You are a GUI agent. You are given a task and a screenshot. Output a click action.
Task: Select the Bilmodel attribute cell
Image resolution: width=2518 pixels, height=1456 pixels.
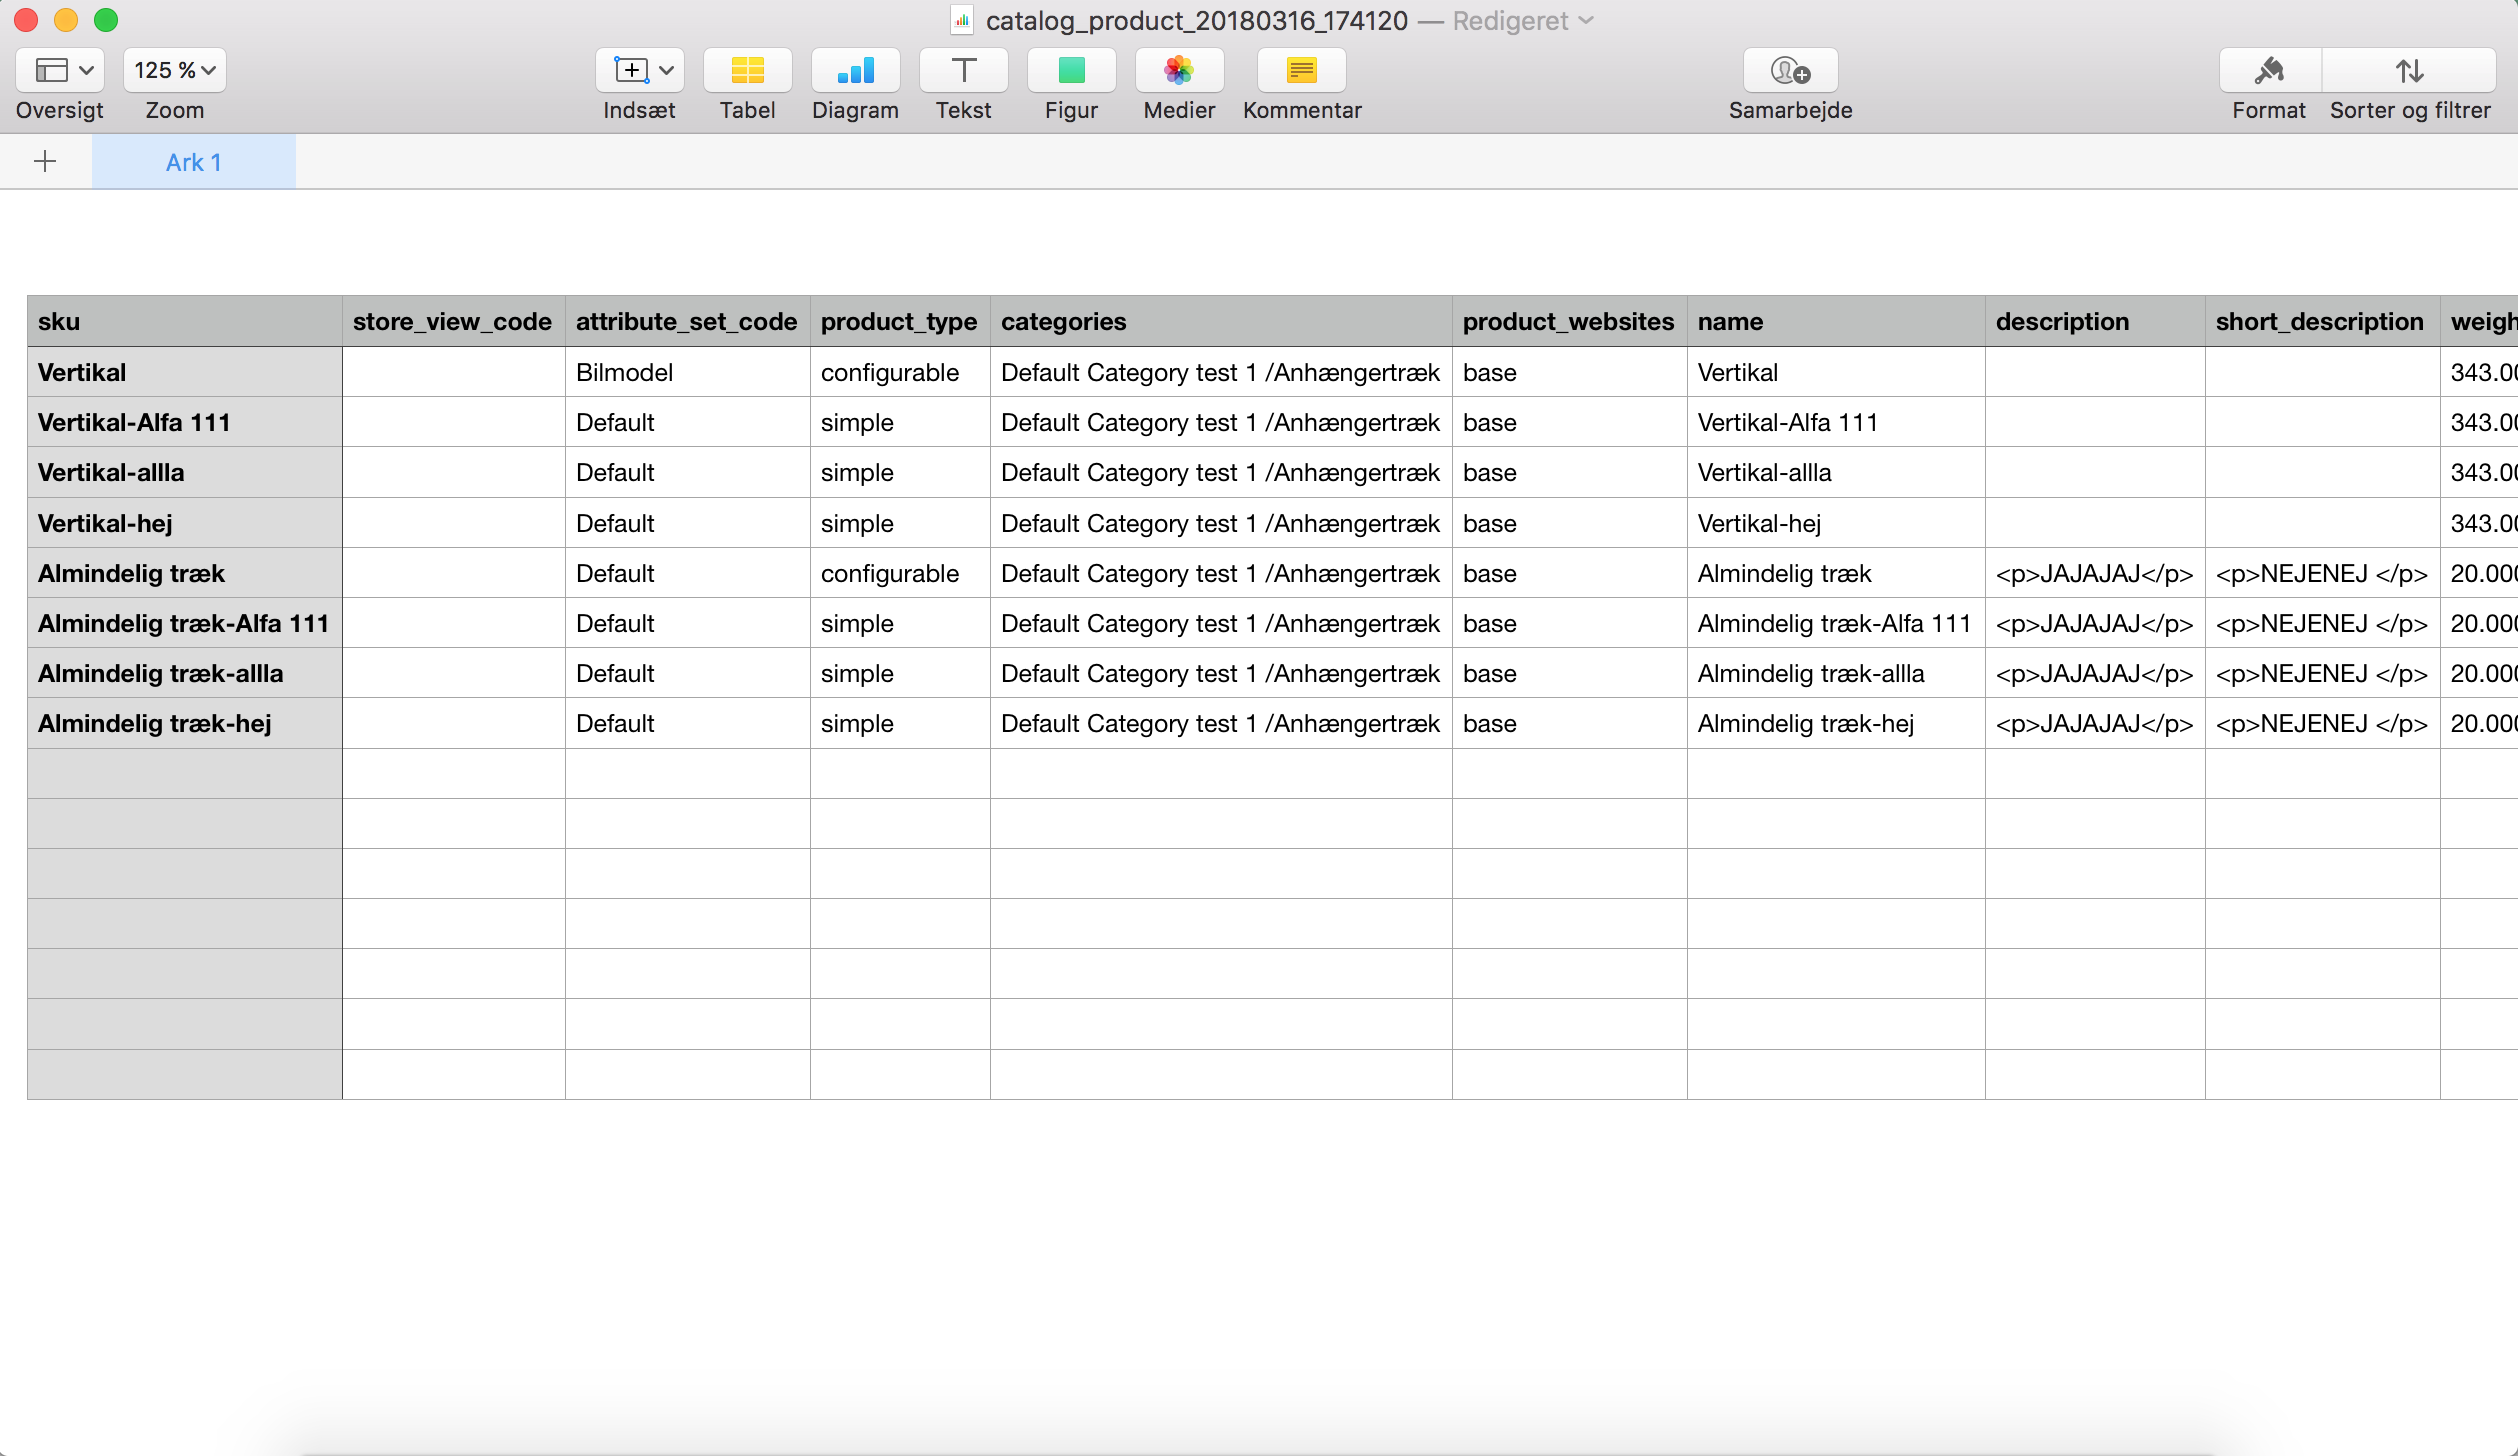point(687,372)
